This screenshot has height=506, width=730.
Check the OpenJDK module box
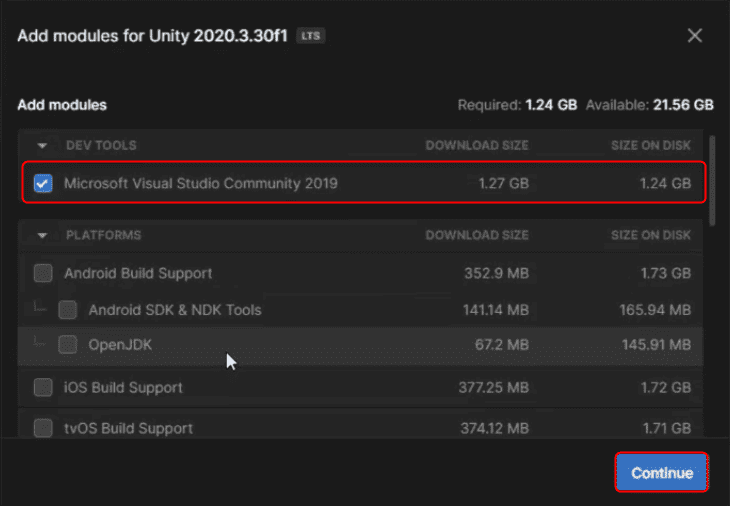coord(68,345)
